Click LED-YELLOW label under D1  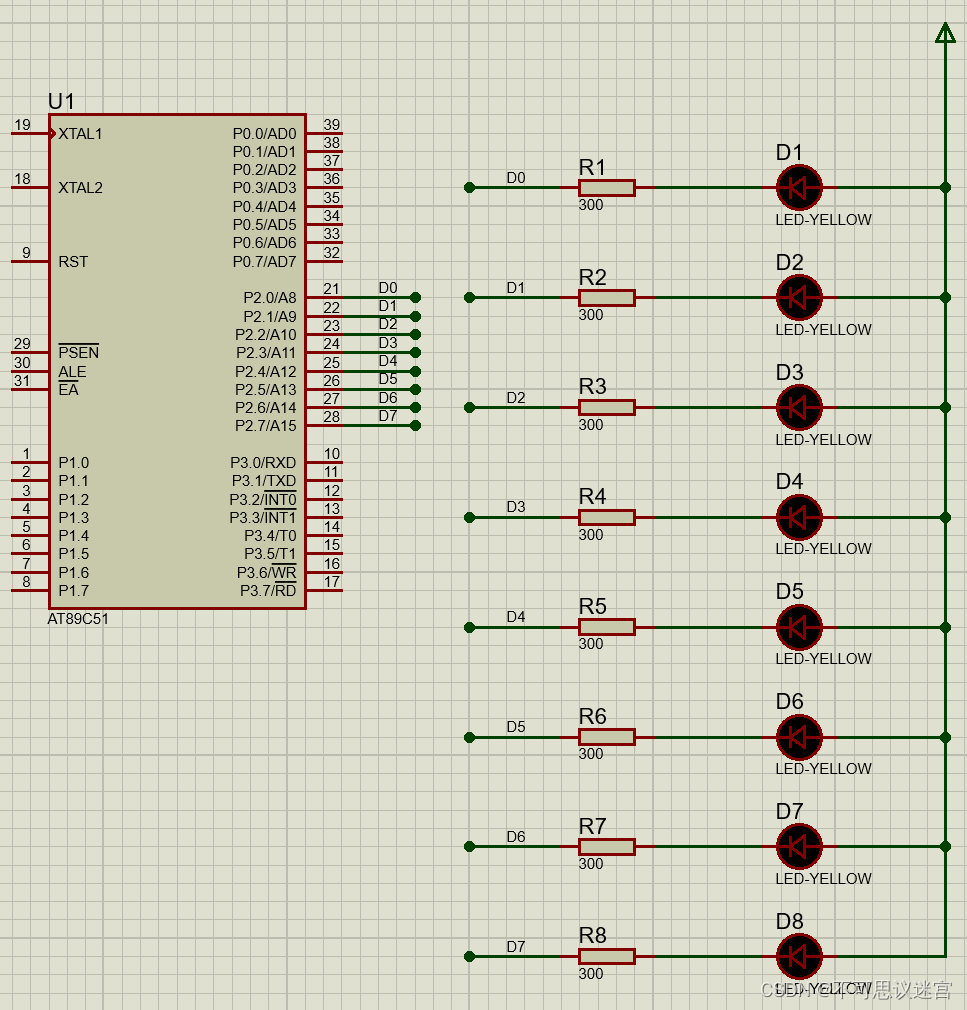pos(823,220)
